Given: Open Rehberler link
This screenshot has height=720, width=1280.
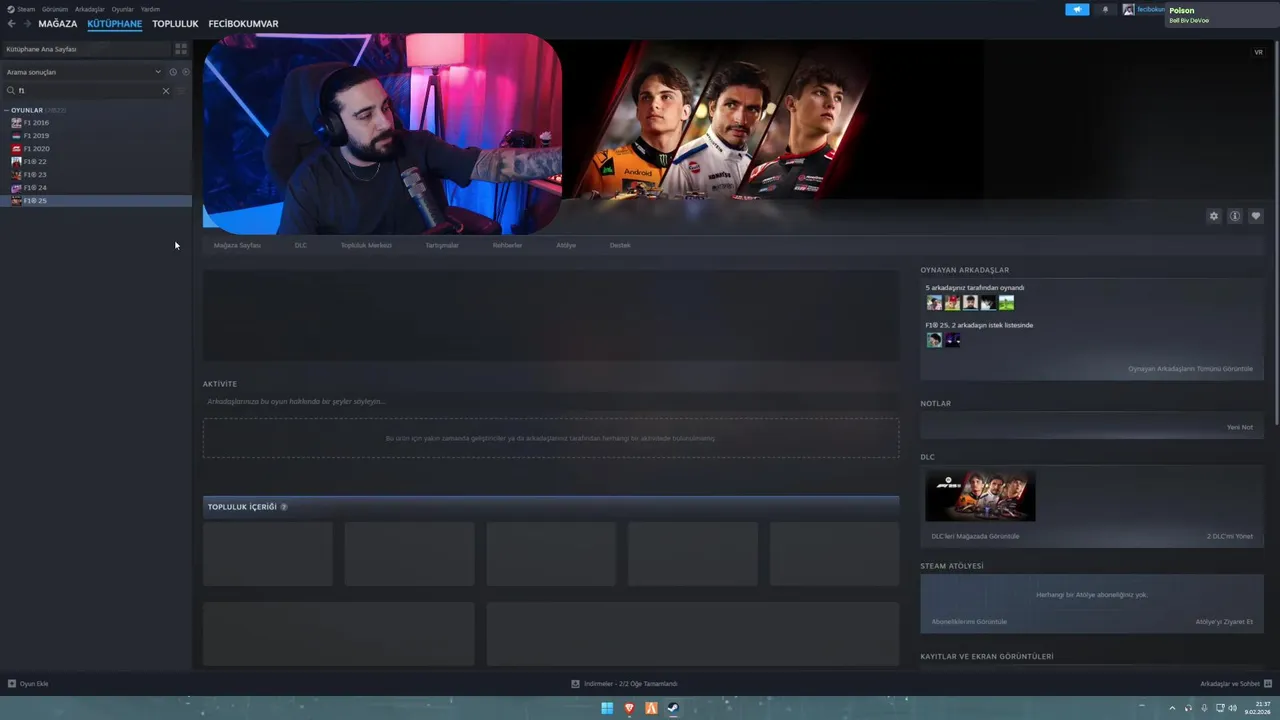Looking at the screenshot, I should click(x=507, y=245).
